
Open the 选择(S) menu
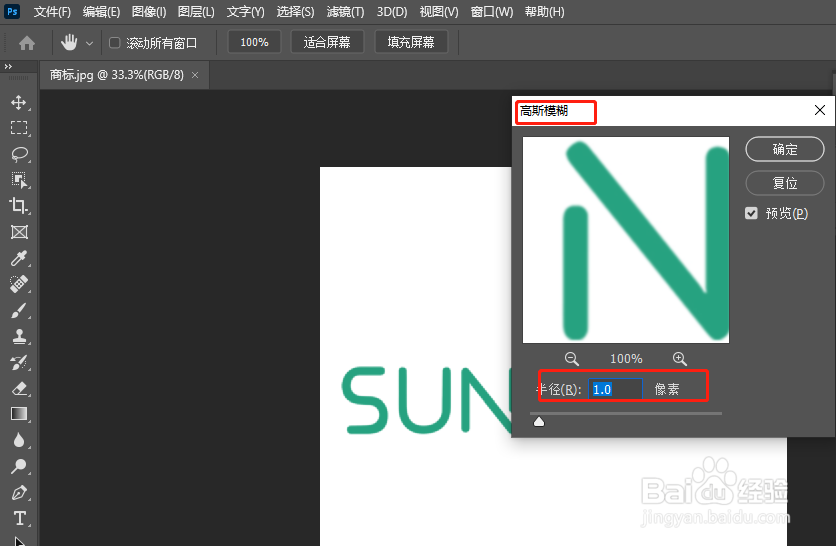click(x=295, y=12)
